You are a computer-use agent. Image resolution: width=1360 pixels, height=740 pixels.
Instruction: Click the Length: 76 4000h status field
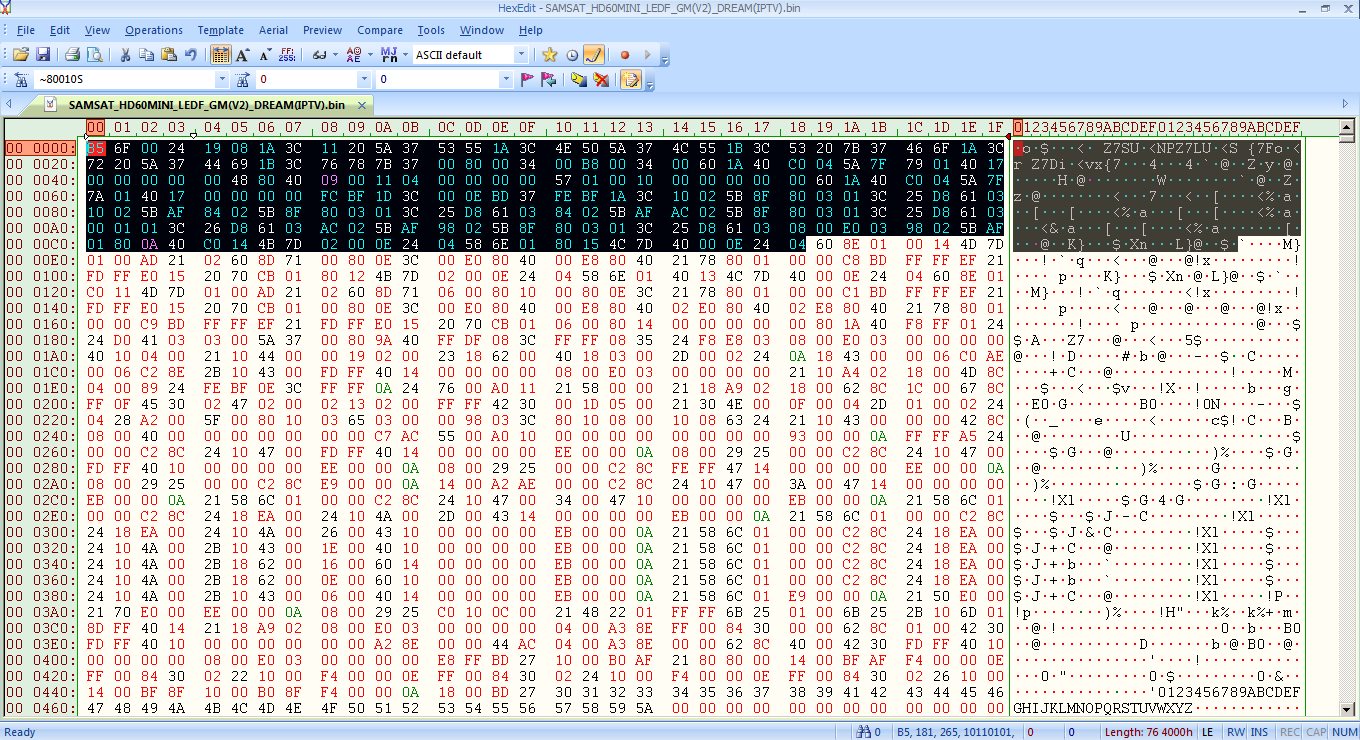(1149, 732)
